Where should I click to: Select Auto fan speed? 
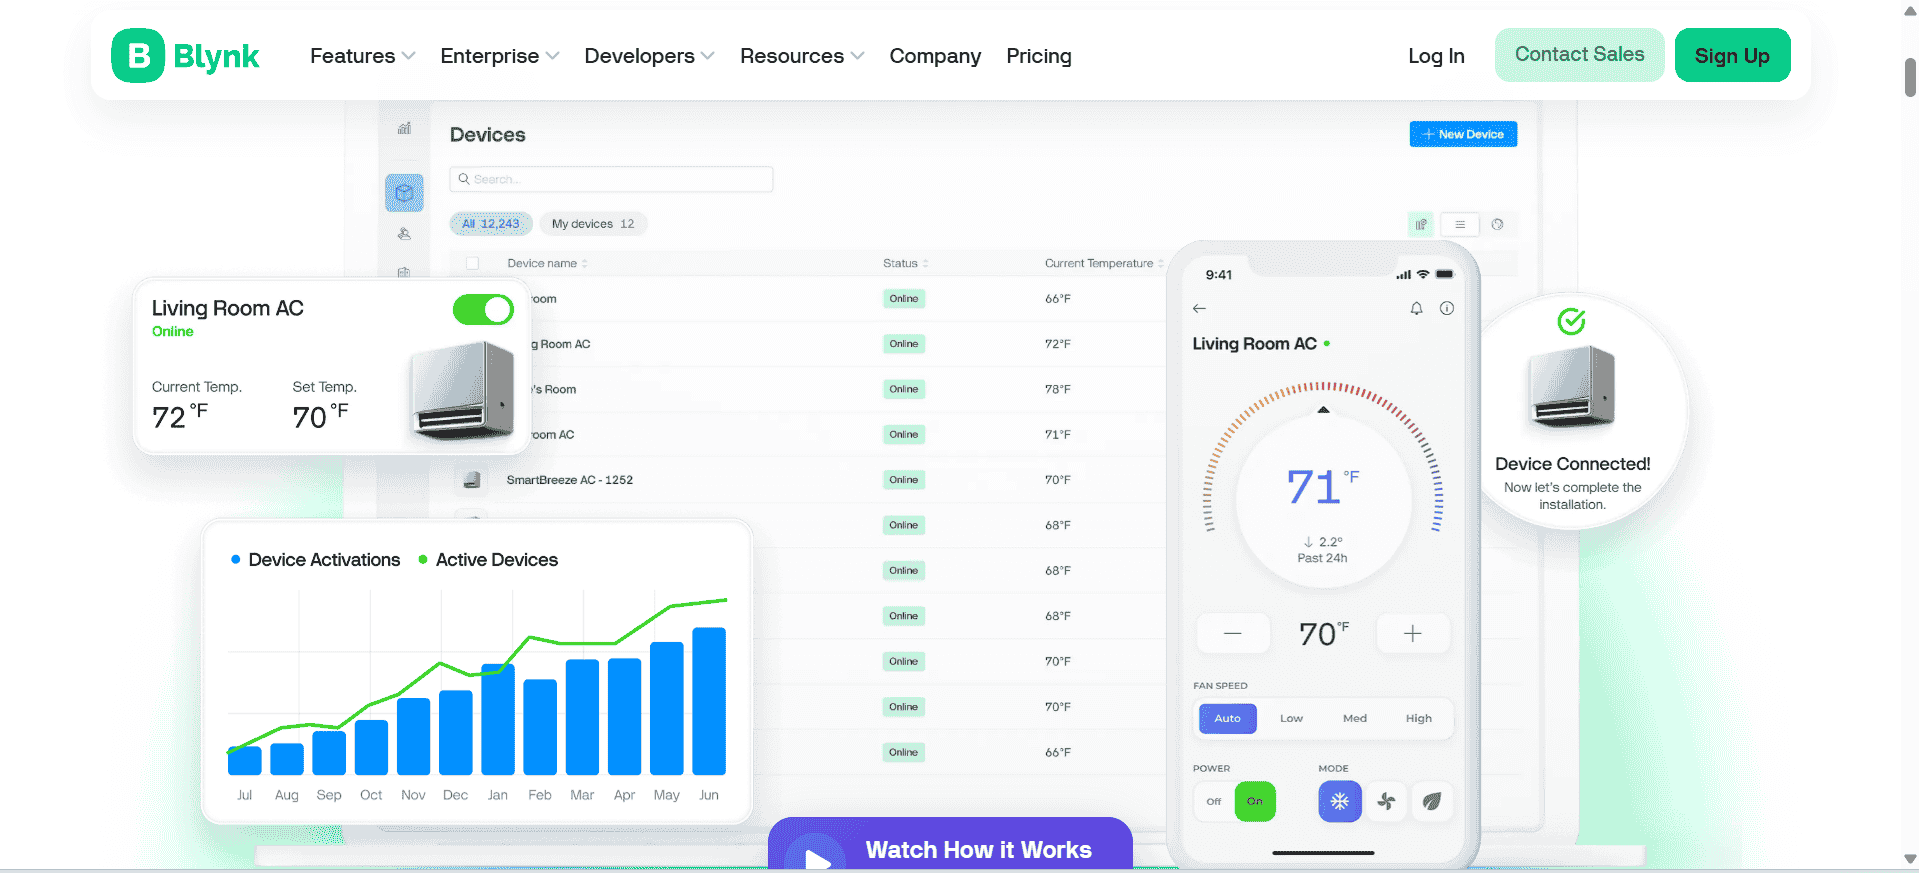(x=1227, y=718)
